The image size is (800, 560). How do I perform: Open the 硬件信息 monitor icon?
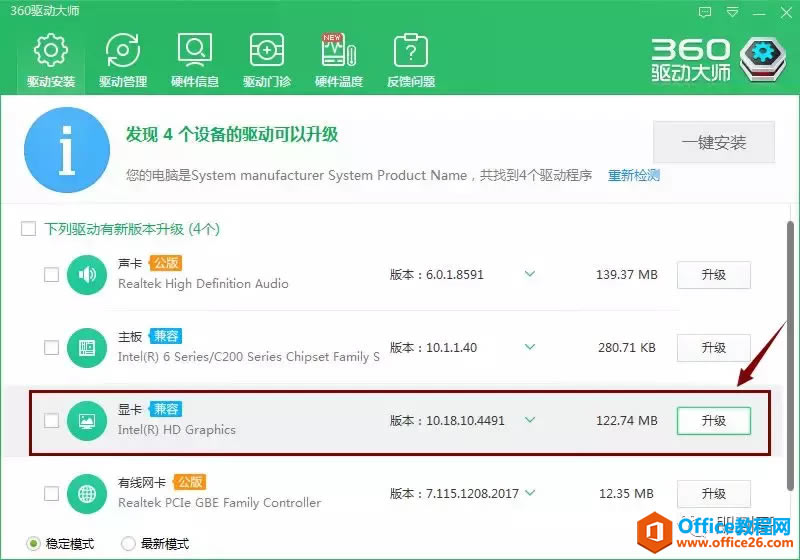(x=194, y=49)
